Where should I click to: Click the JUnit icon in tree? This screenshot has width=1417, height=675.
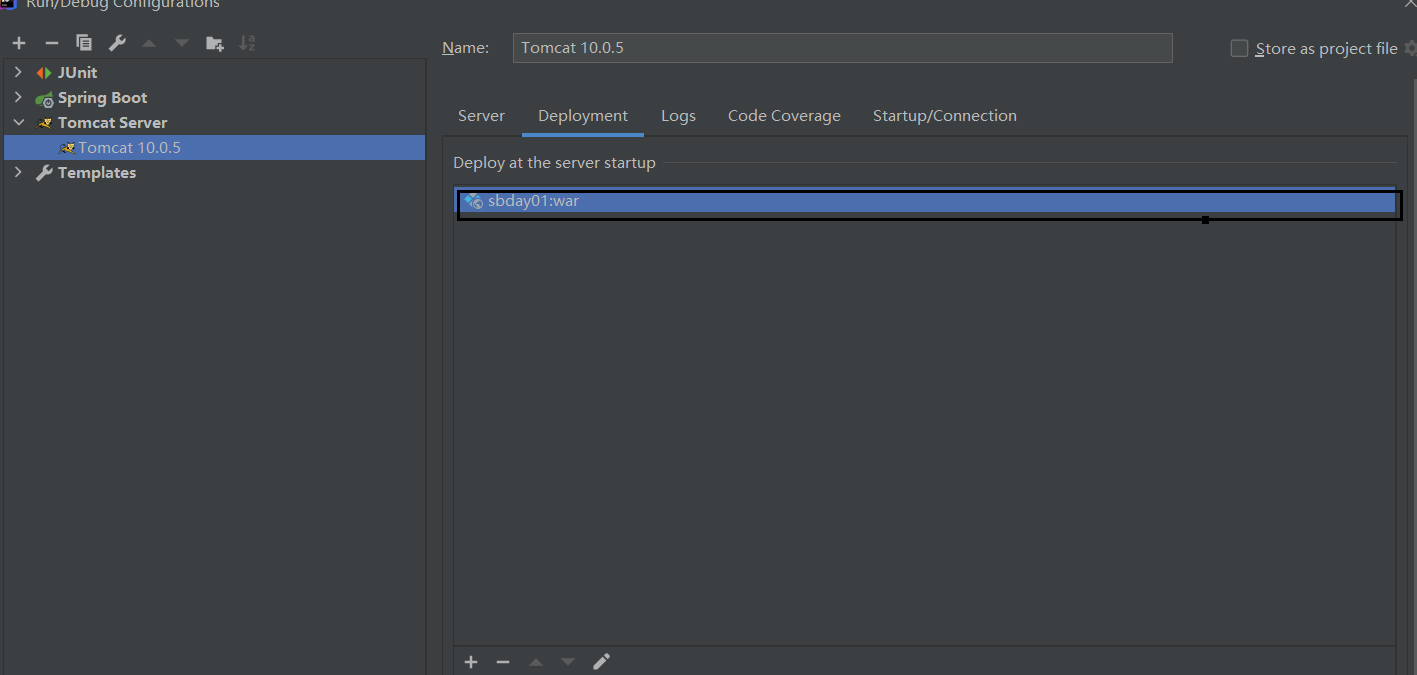point(44,73)
